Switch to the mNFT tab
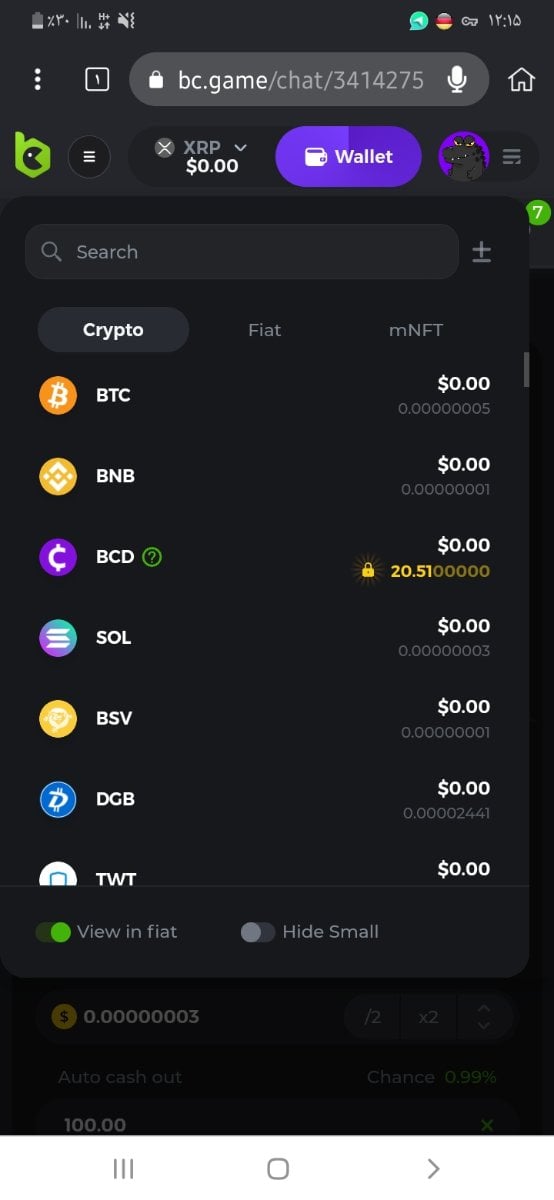This screenshot has width=554, height=1200. coord(416,330)
